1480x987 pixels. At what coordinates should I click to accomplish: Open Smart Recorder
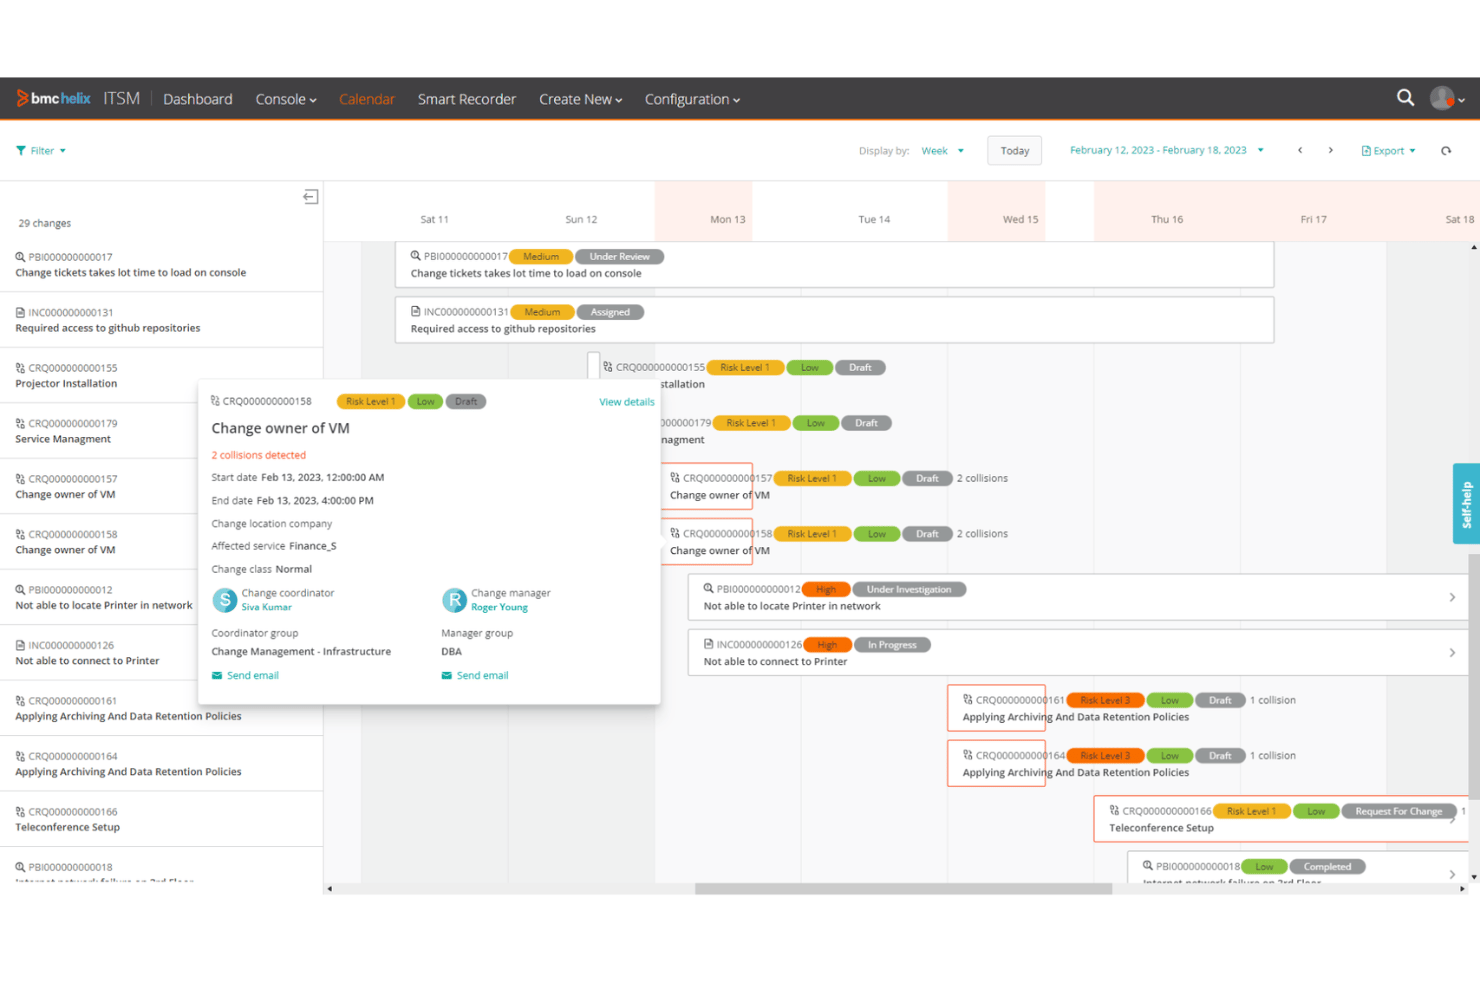click(x=467, y=99)
